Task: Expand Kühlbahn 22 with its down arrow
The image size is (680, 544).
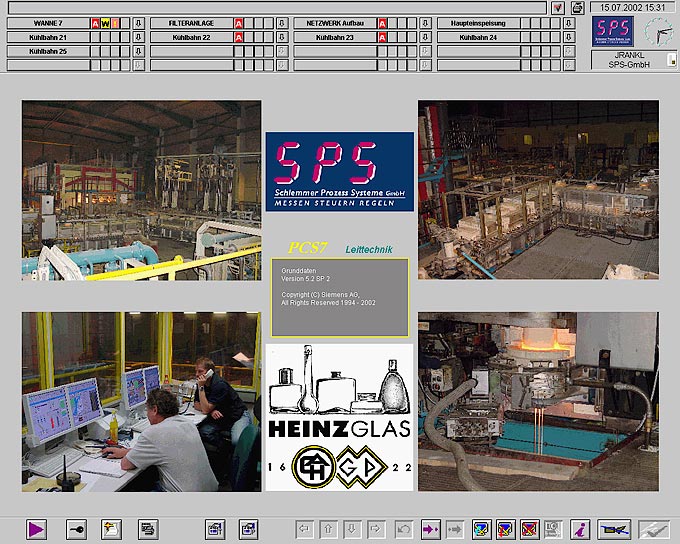Action: click(282, 37)
